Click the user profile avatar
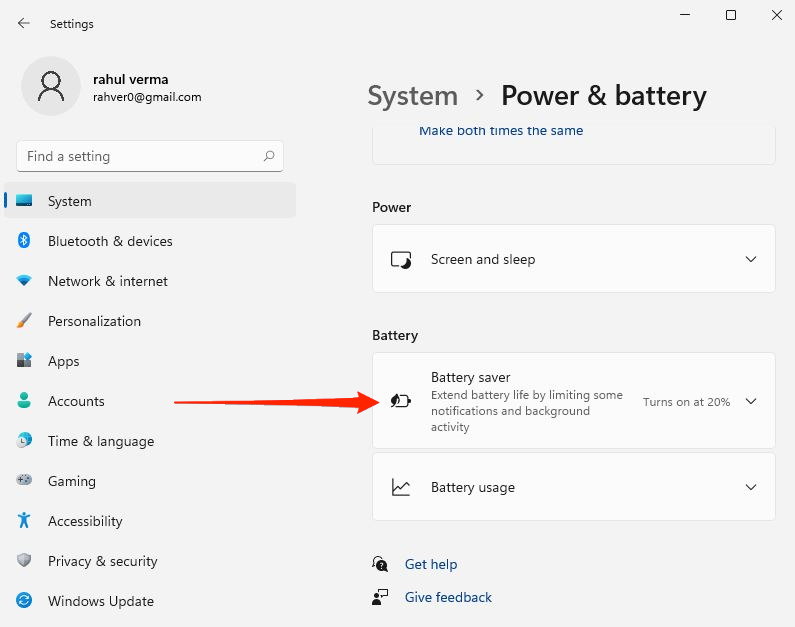 pos(50,86)
